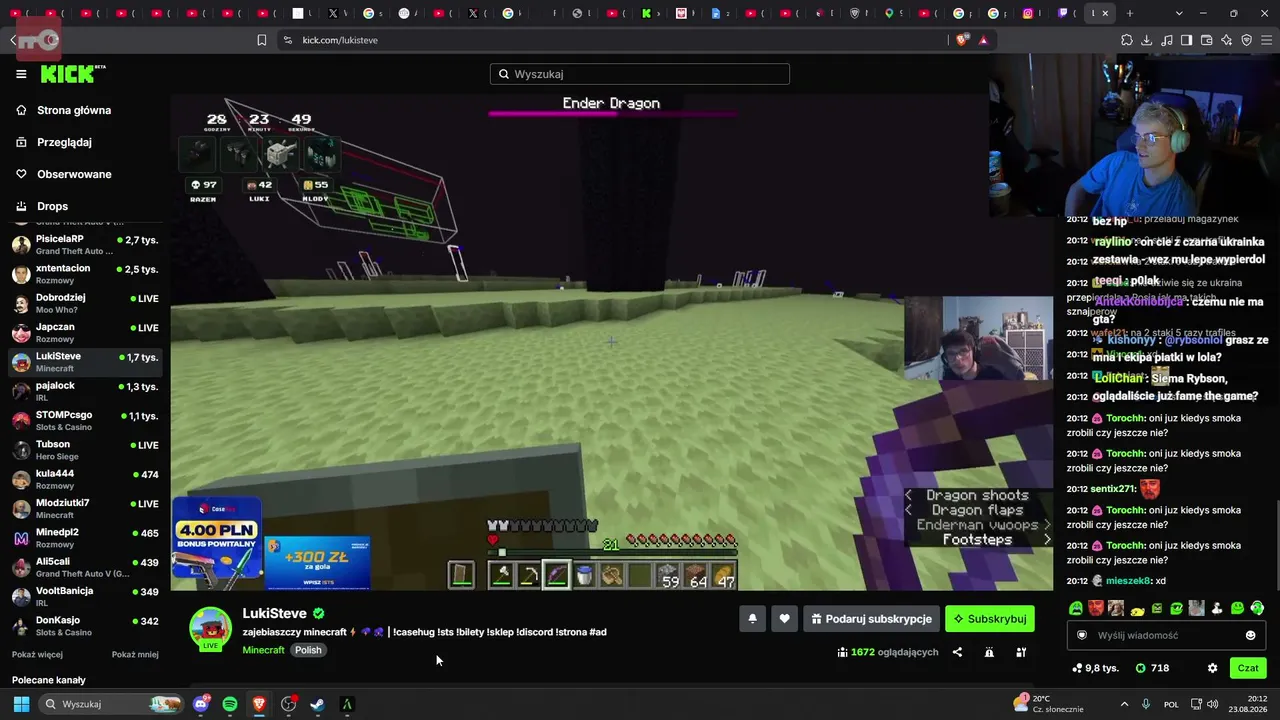Open VooltBanicja channel from sidebar
The width and height of the screenshot is (1280, 720).
85,596
